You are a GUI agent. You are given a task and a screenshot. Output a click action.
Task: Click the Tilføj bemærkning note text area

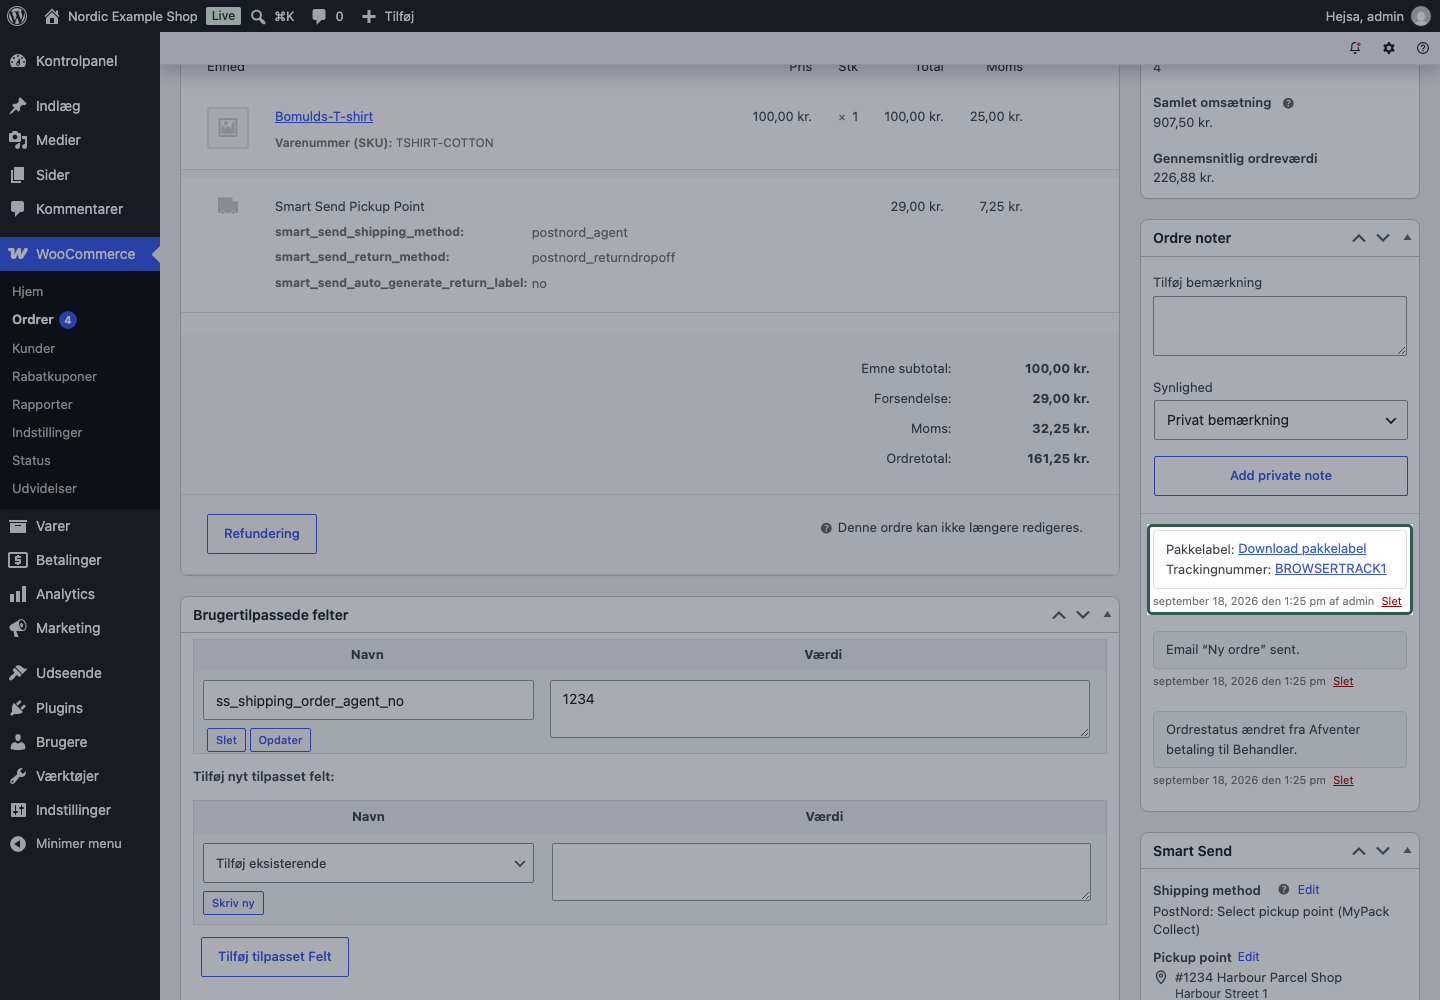[x=1280, y=326]
